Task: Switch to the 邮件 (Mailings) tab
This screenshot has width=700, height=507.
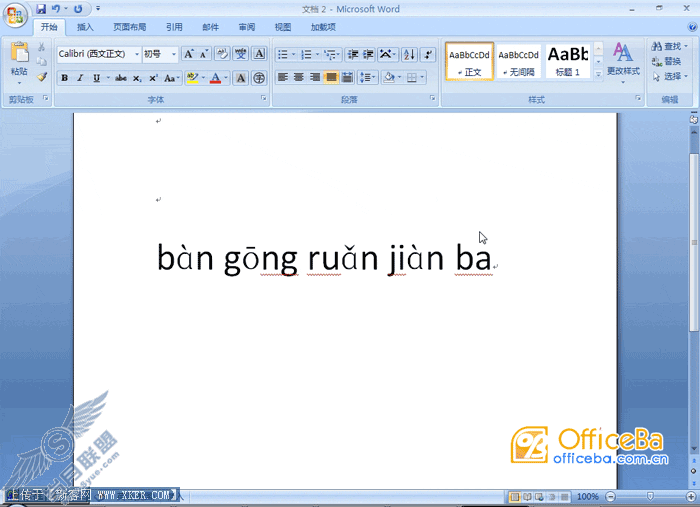Action: pos(210,27)
